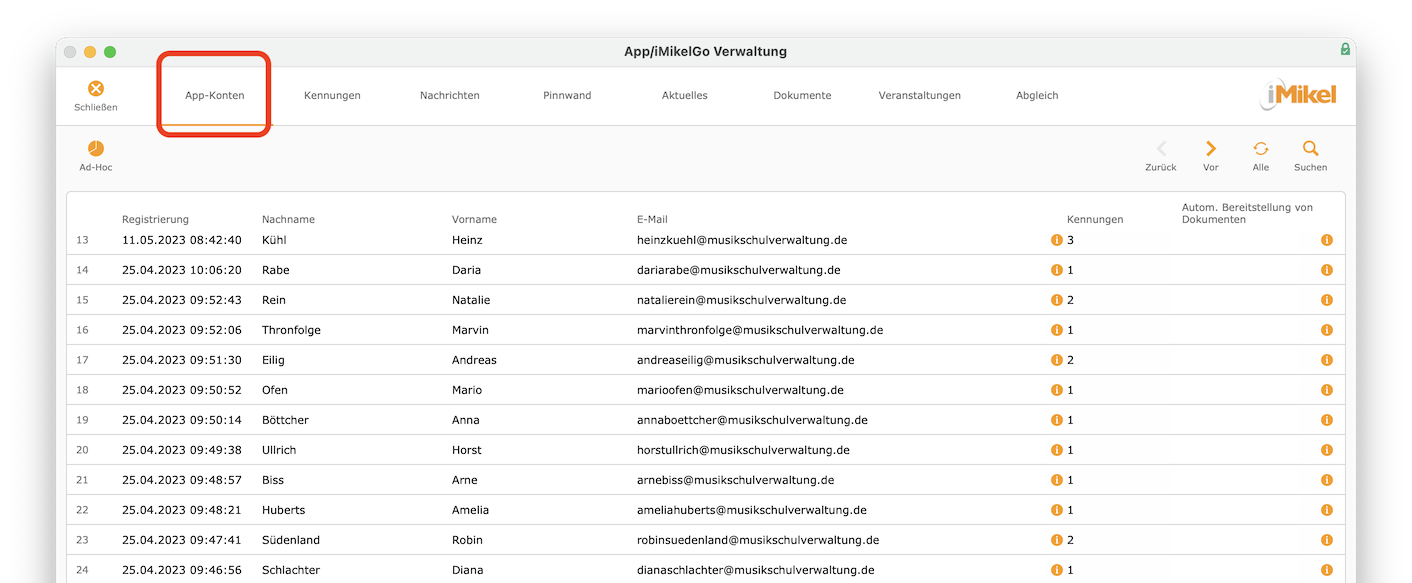Viewport: 1412px width, 583px height.
Task: Switch to the Abgleich tab
Action: 1037,96
